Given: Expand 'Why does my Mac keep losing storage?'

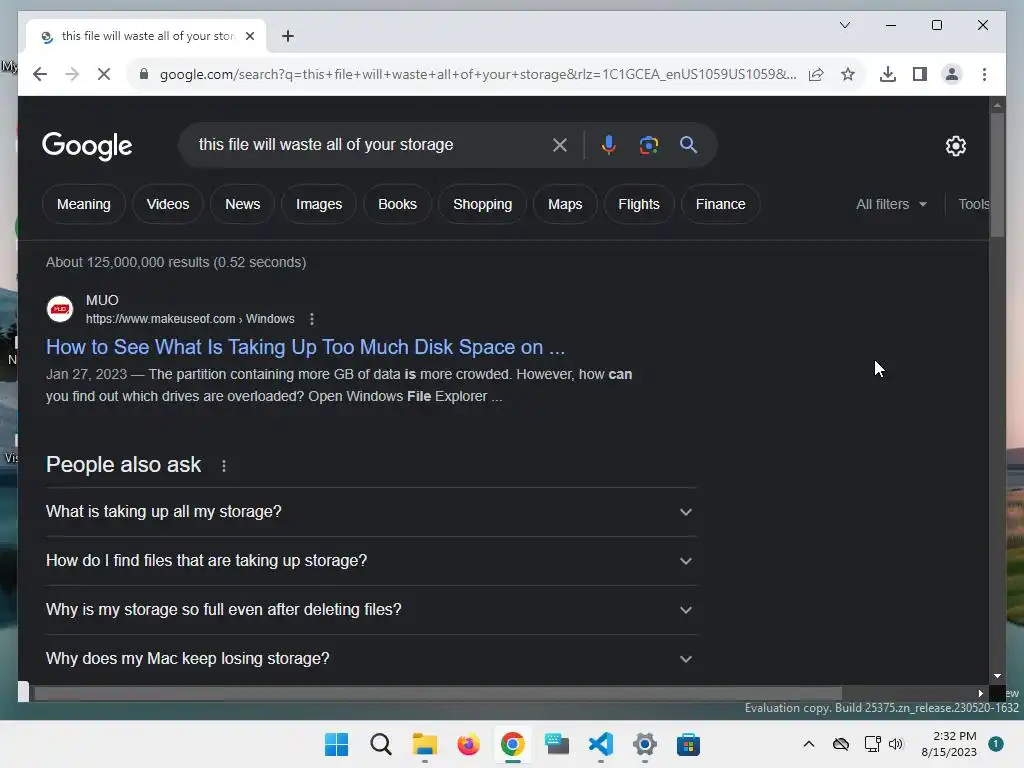Looking at the screenshot, I should [x=371, y=658].
